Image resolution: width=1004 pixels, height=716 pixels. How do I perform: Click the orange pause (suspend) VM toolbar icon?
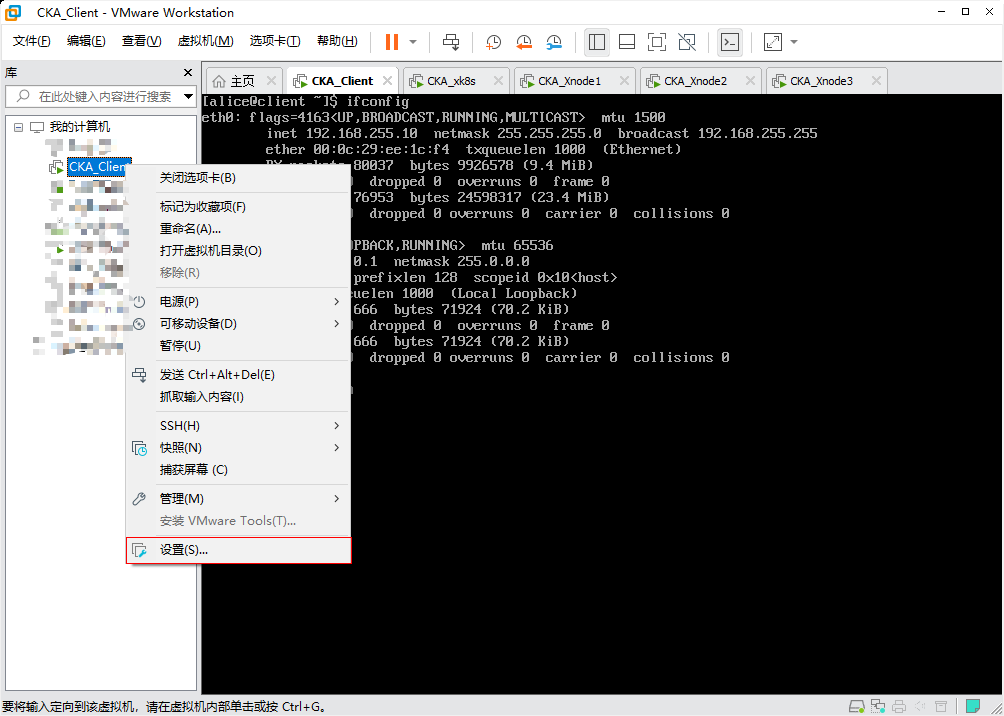391,42
